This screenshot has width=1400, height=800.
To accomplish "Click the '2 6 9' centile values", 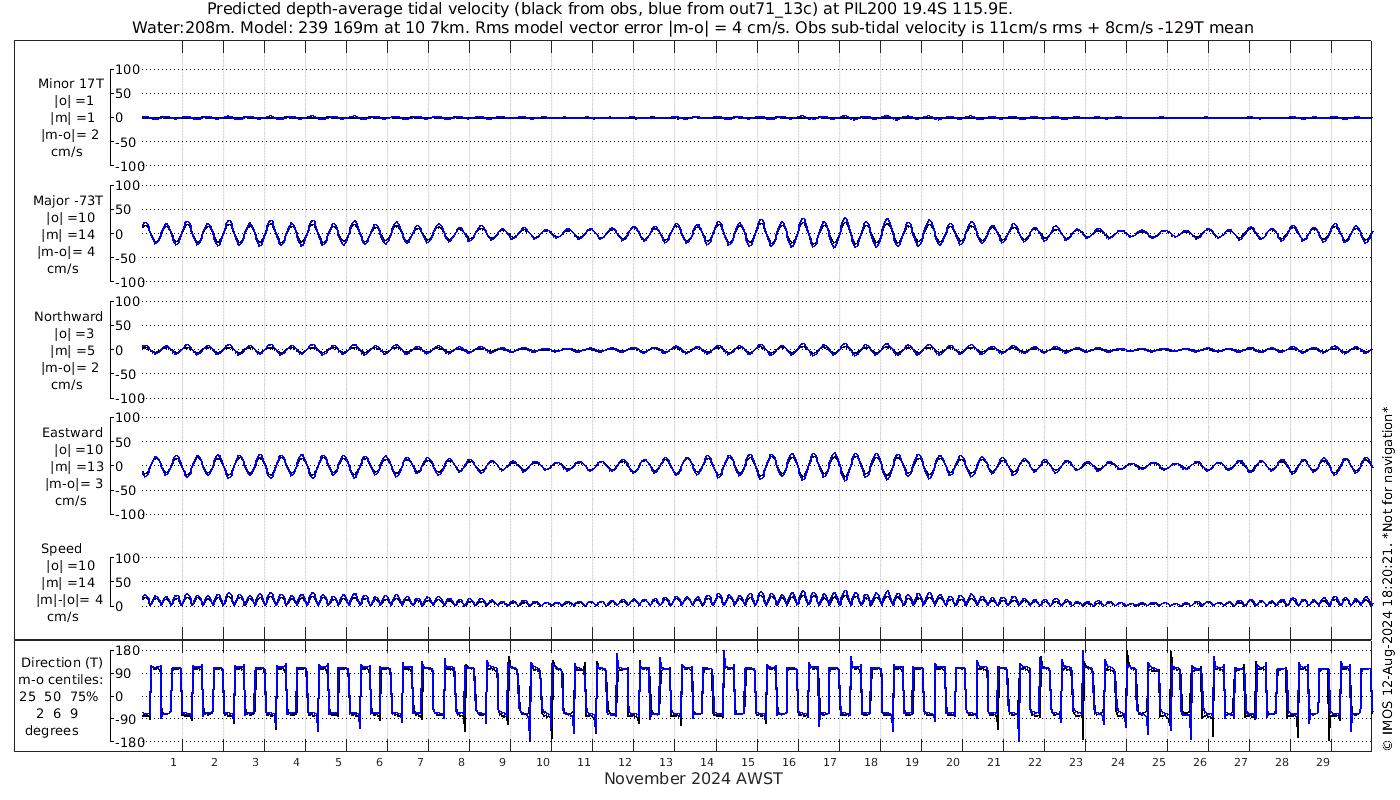I will click(59, 713).
